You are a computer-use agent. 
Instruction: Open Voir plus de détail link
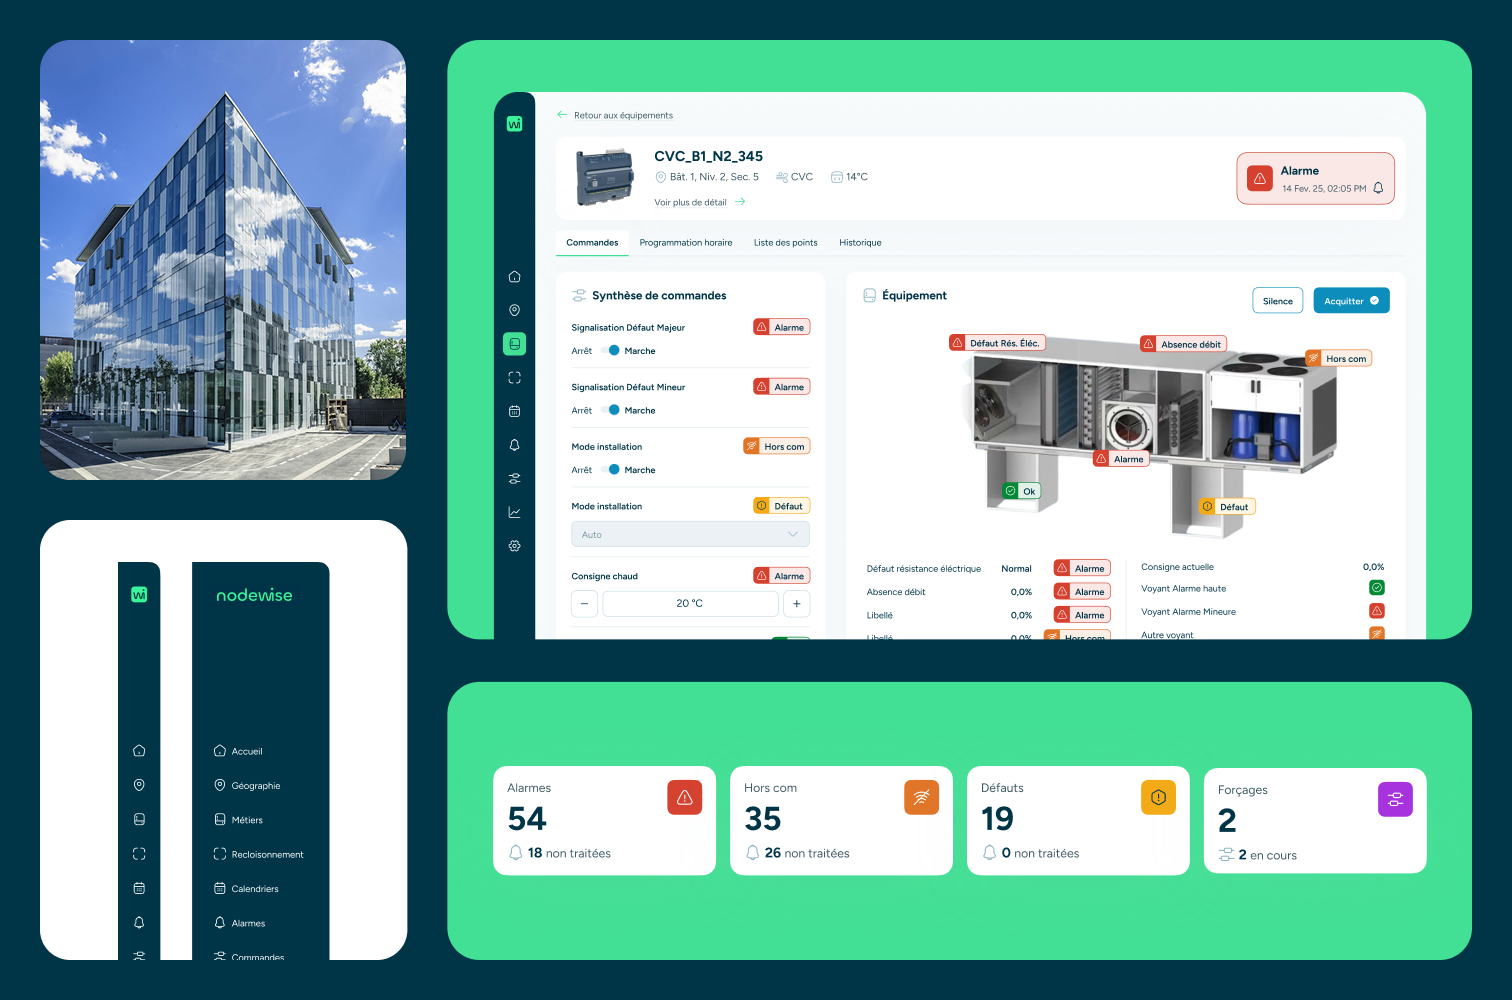700,202
